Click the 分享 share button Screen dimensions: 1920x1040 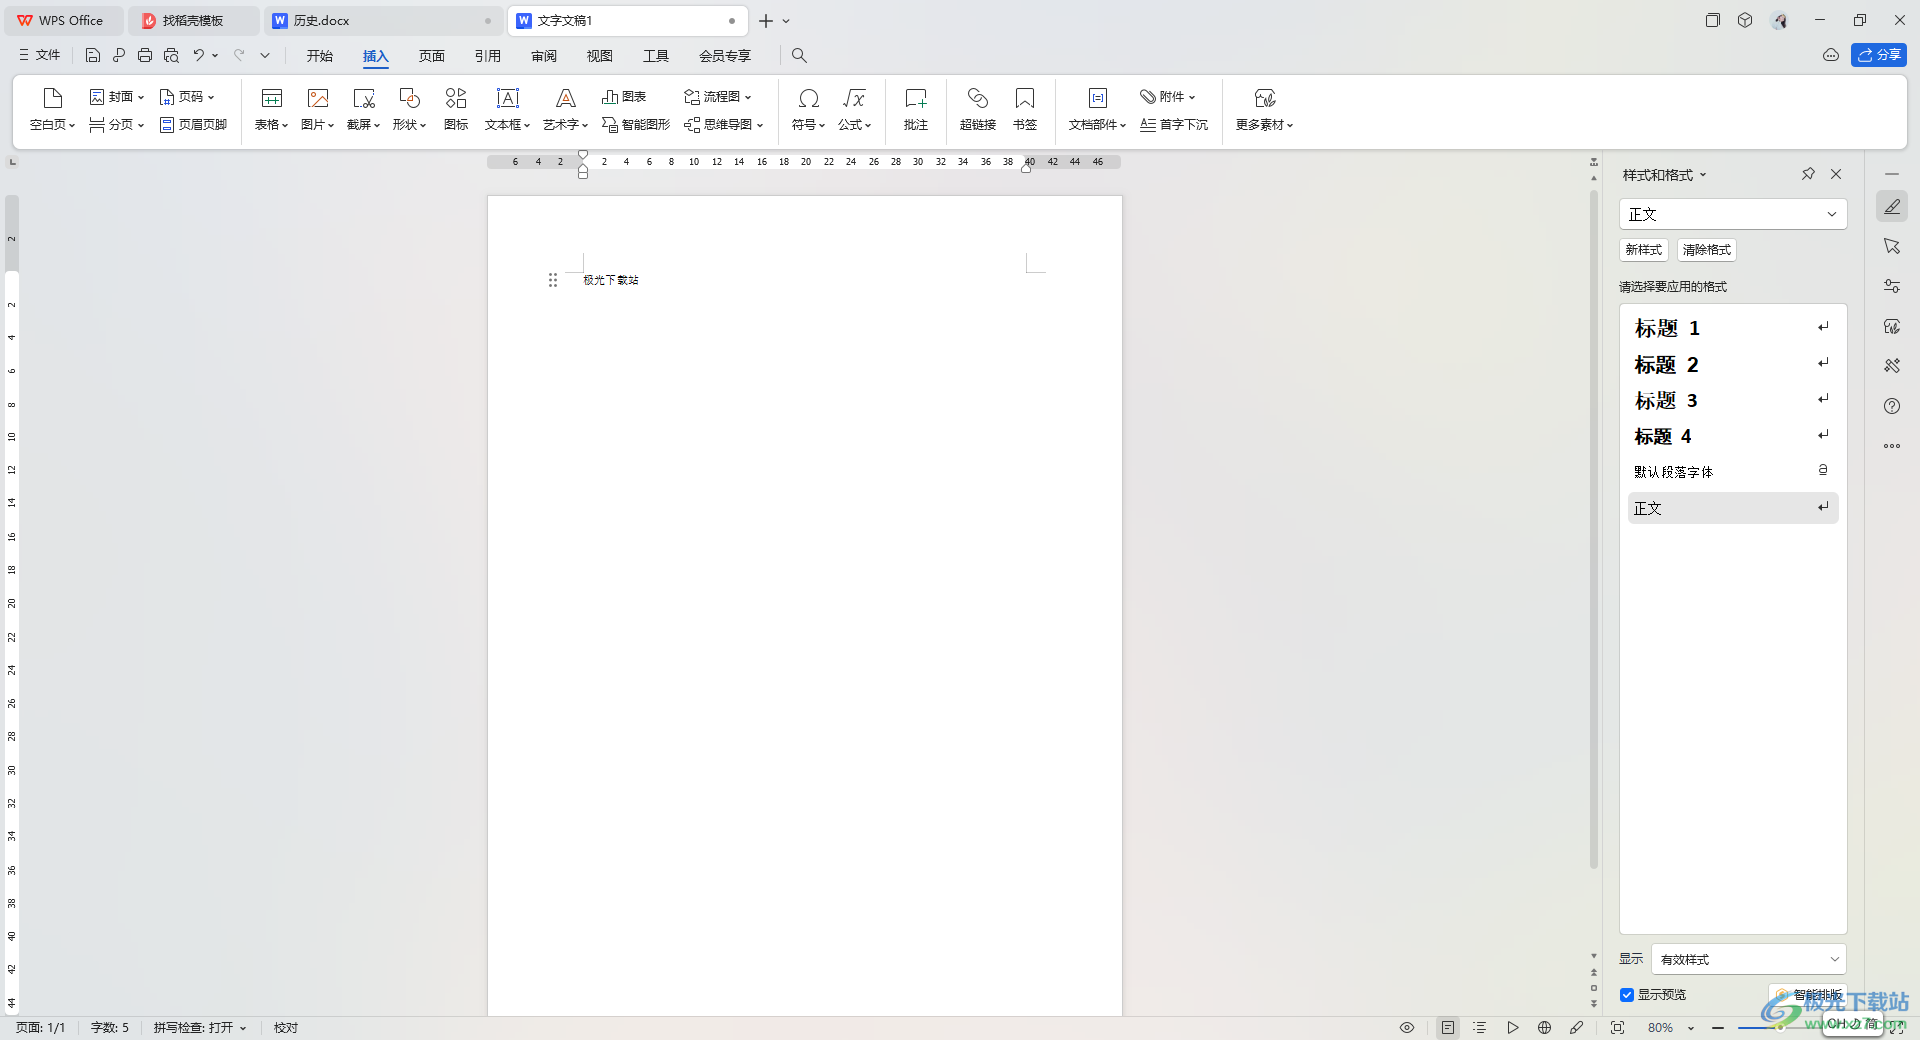[1879, 55]
